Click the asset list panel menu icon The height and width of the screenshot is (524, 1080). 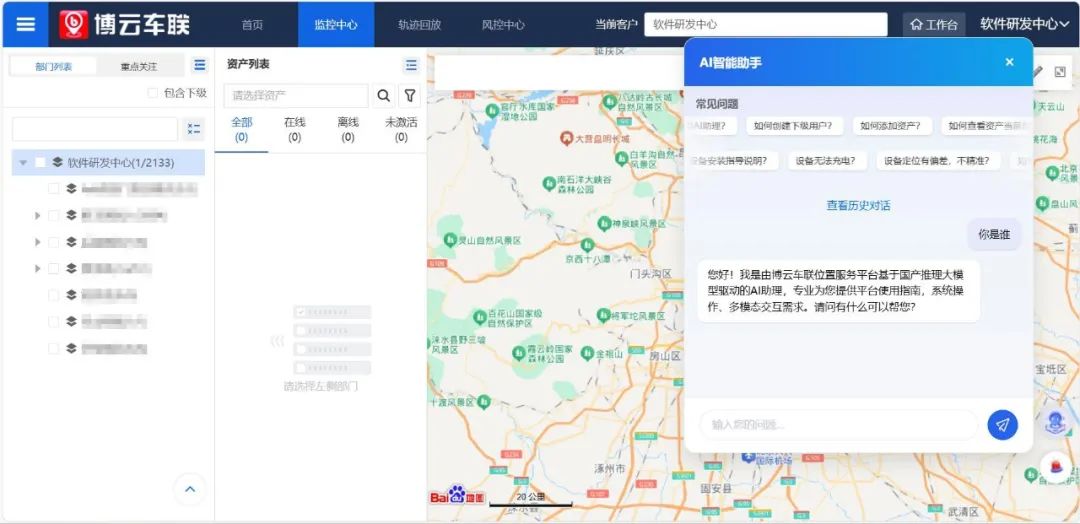(411, 65)
